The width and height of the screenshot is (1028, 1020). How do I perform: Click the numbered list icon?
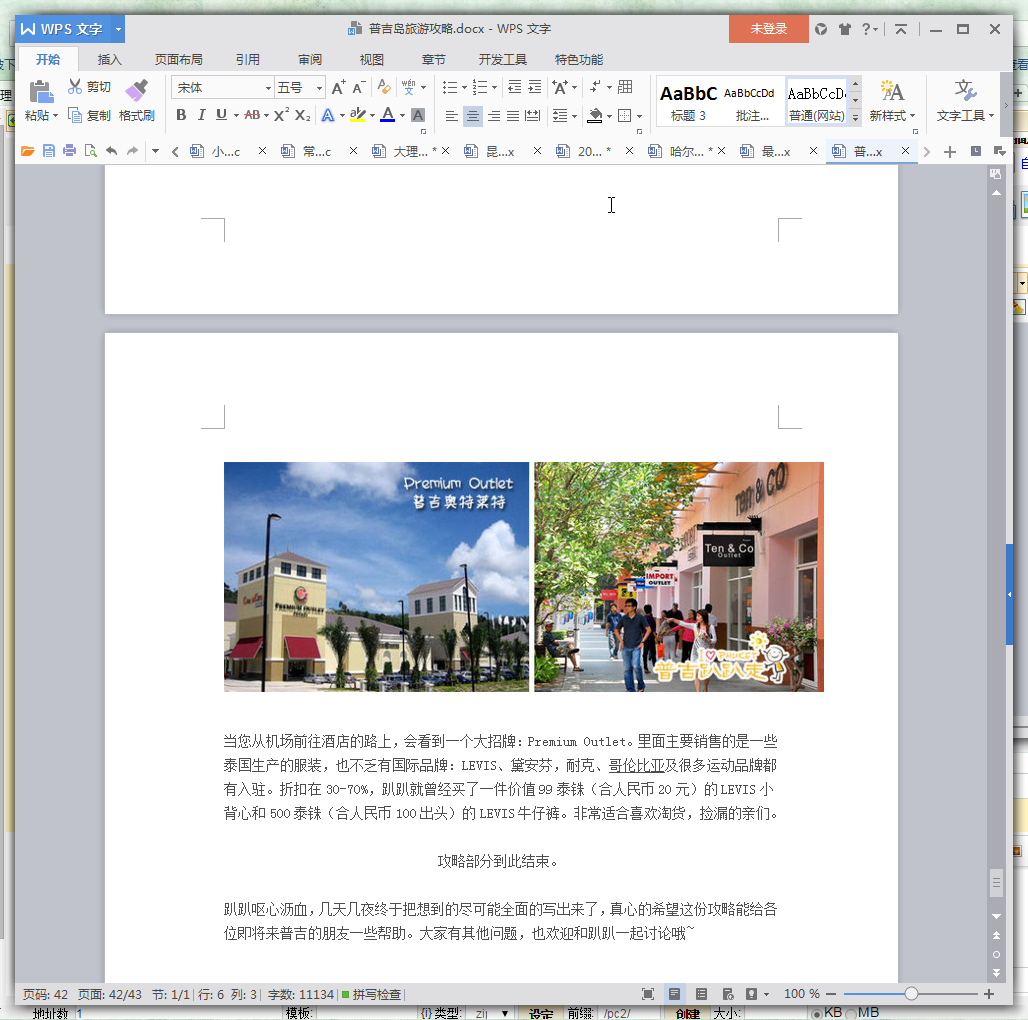pos(480,87)
